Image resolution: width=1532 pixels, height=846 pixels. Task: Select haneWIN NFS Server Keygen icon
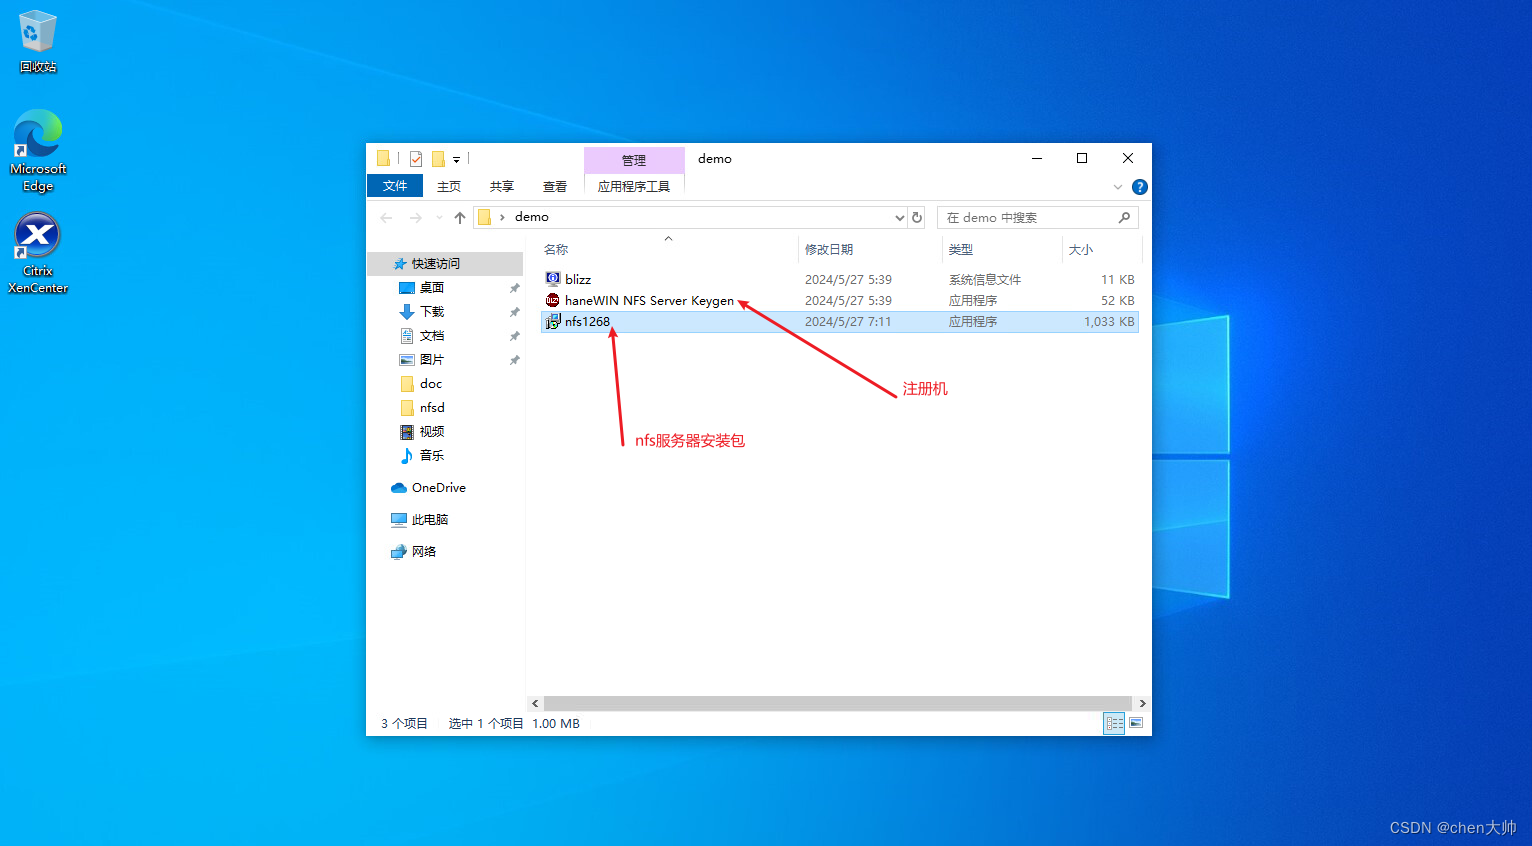point(553,300)
